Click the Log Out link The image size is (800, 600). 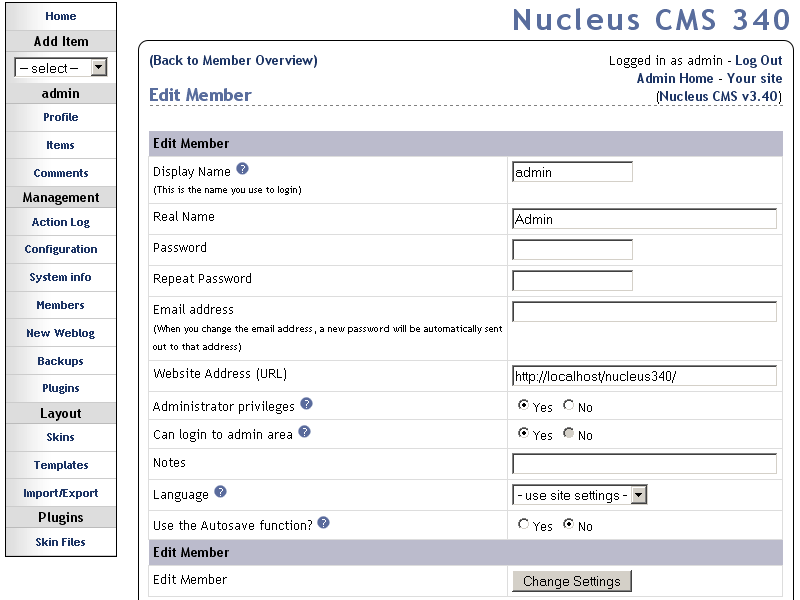coord(759,61)
